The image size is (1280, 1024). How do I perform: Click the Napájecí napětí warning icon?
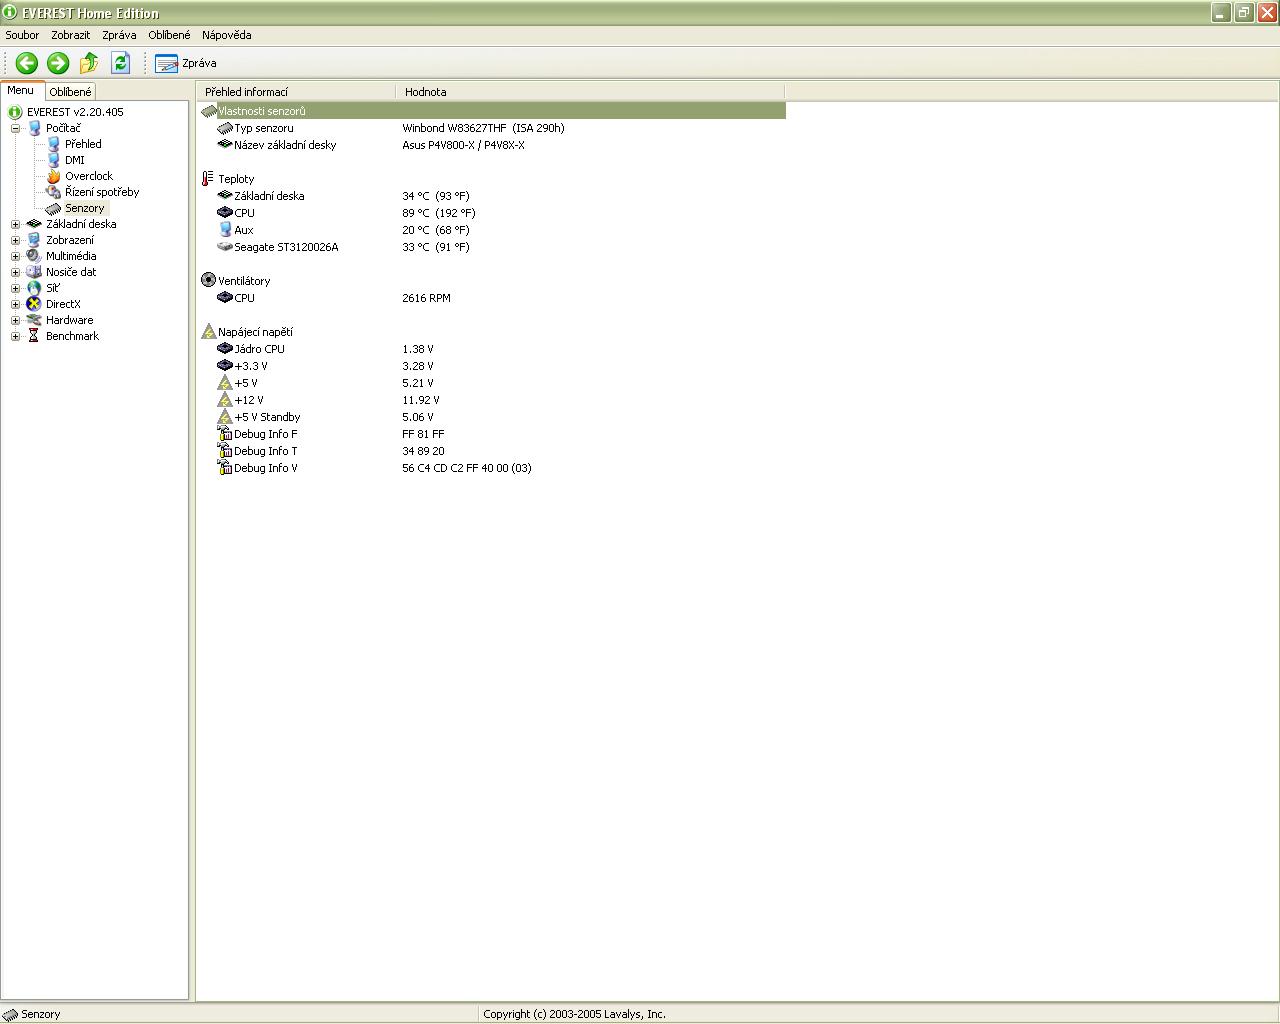coord(208,332)
